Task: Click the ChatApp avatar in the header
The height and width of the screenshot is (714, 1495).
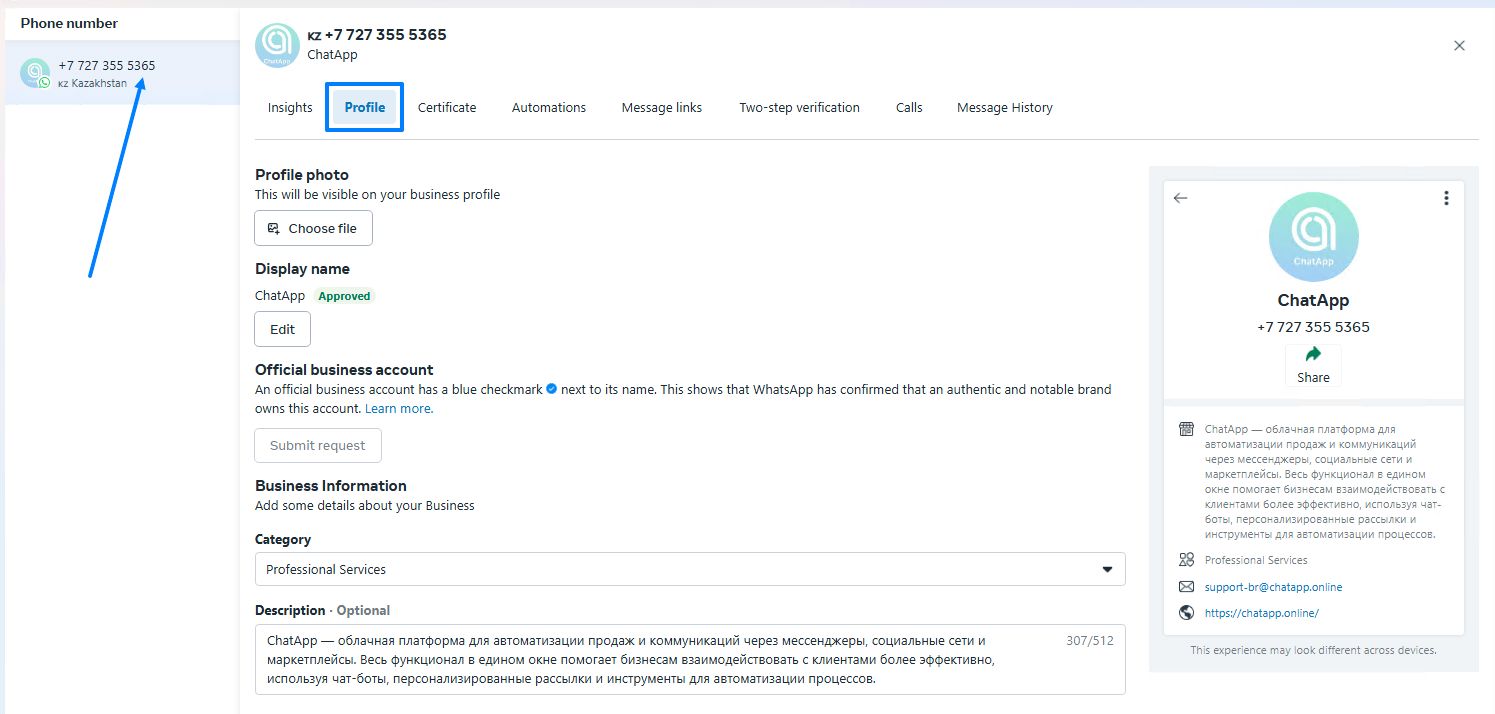Action: pyautogui.click(x=277, y=45)
